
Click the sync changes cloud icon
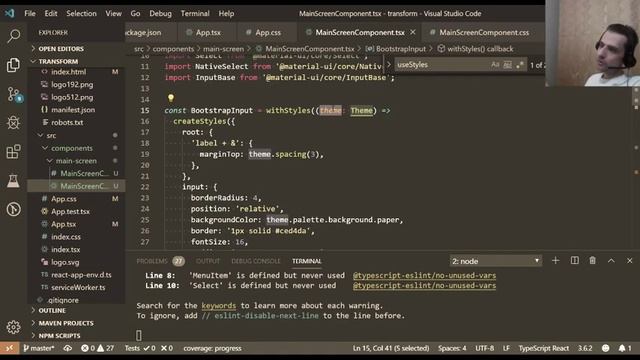pyautogui.click(x=68, y=348)
